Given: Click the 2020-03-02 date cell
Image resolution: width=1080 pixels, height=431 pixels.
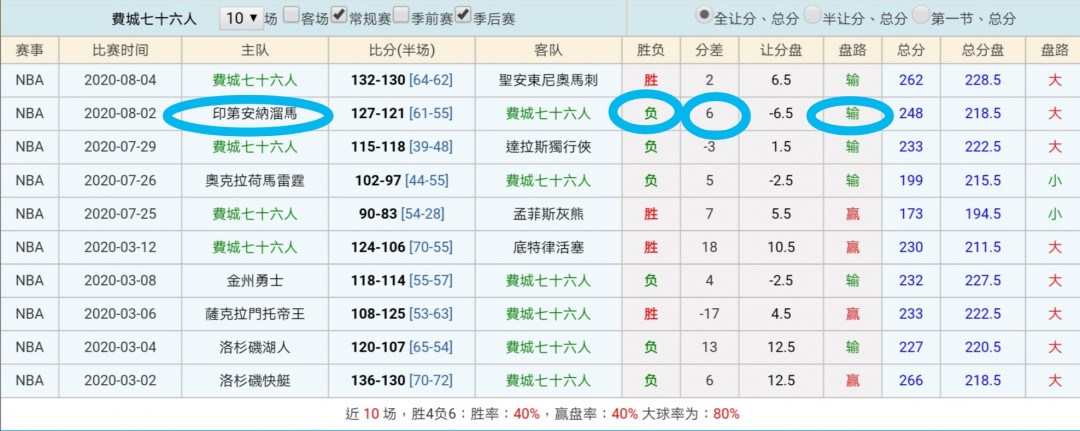Looking at the screenshot, I should pyautogui.click(x=121, y=380).
